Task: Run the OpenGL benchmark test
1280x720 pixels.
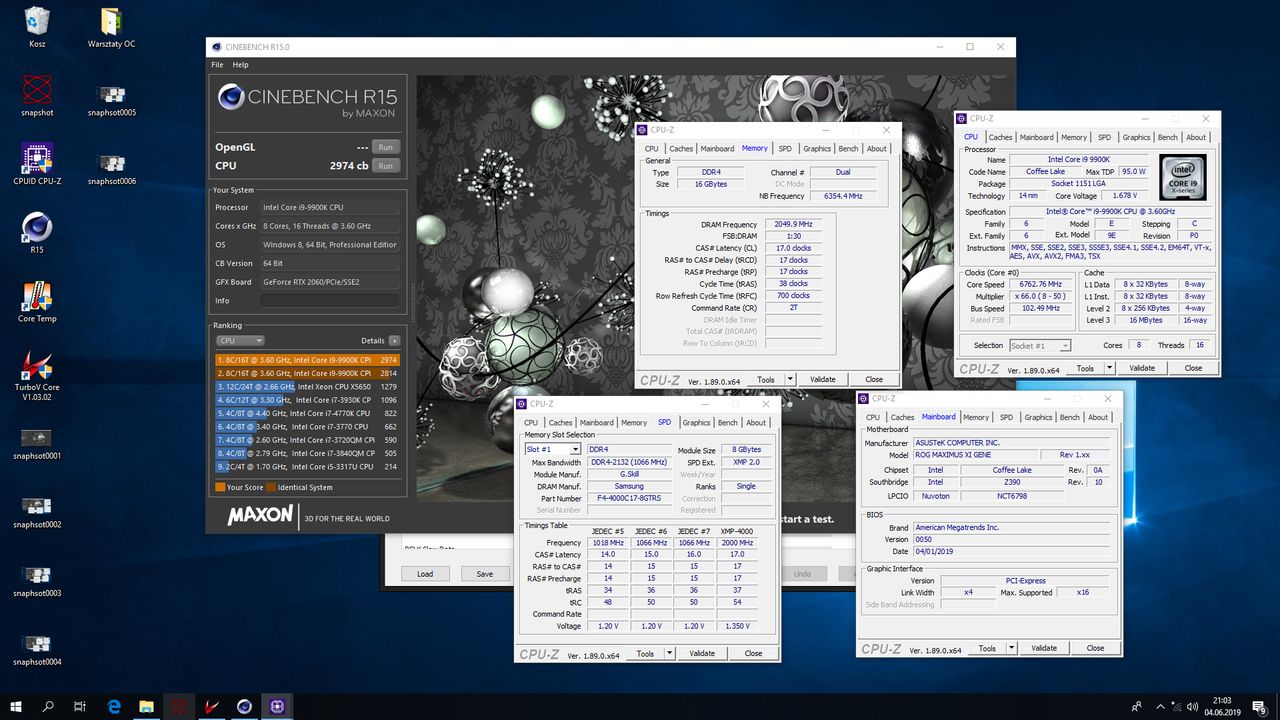Action: click(385, 147)
